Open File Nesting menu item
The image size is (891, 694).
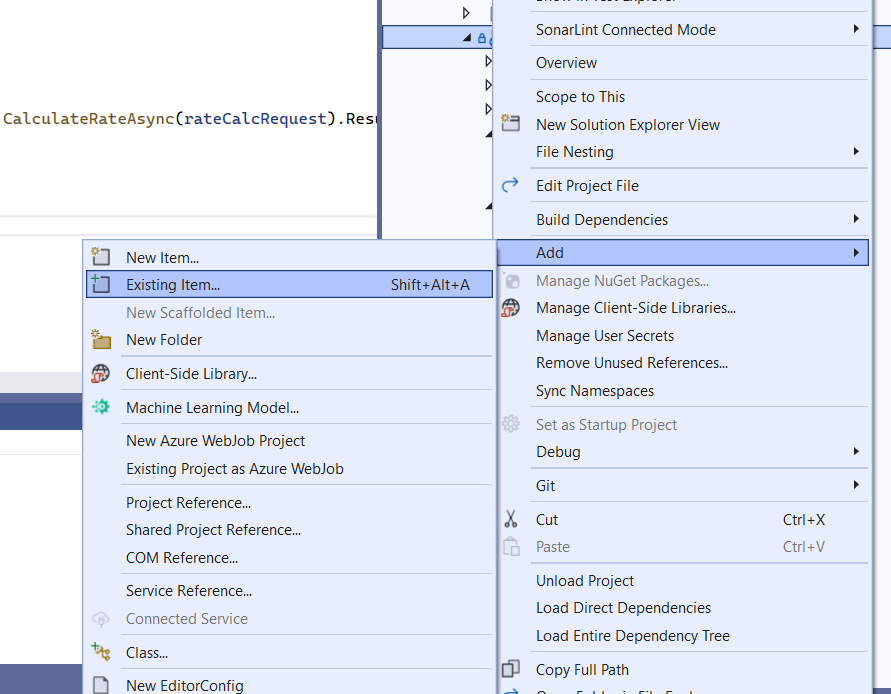[683, 152]
